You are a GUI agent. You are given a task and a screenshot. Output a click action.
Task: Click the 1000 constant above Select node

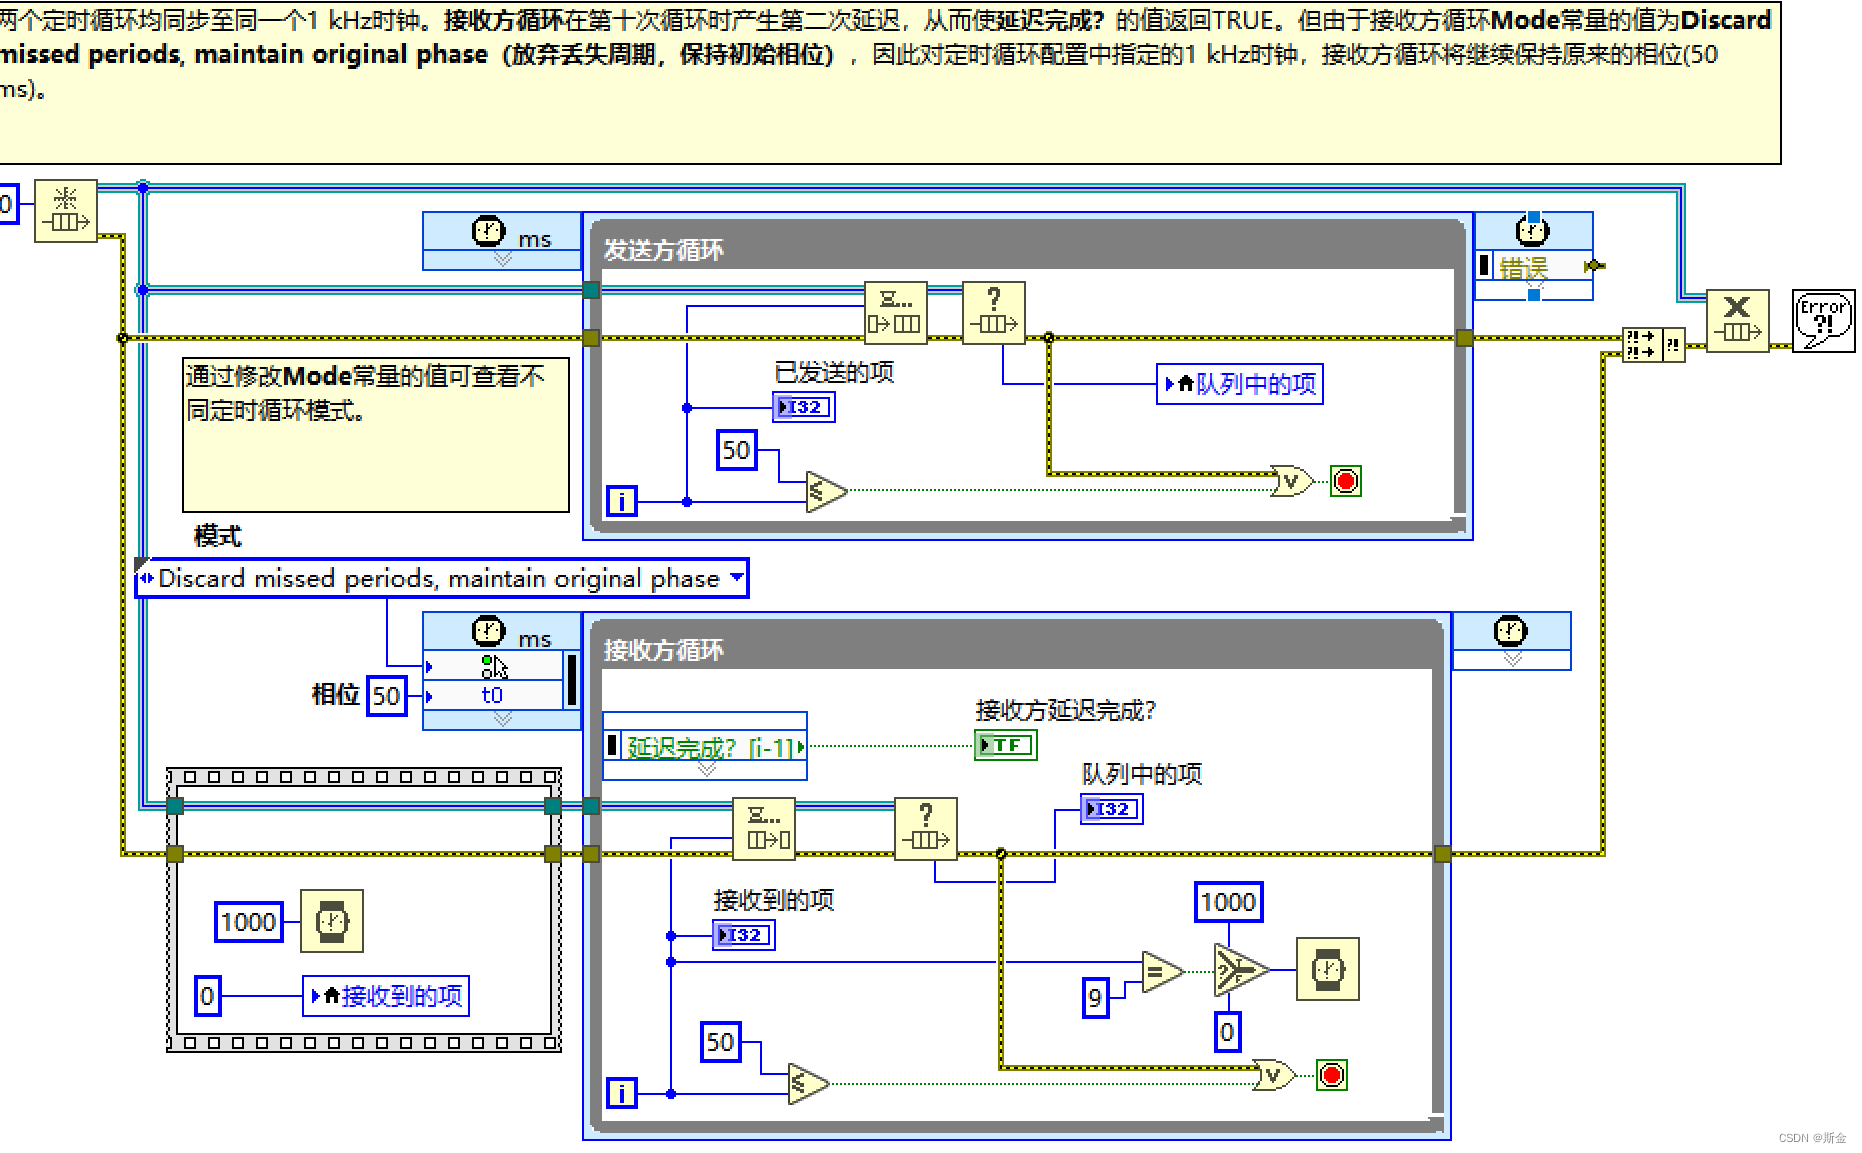1229,902
